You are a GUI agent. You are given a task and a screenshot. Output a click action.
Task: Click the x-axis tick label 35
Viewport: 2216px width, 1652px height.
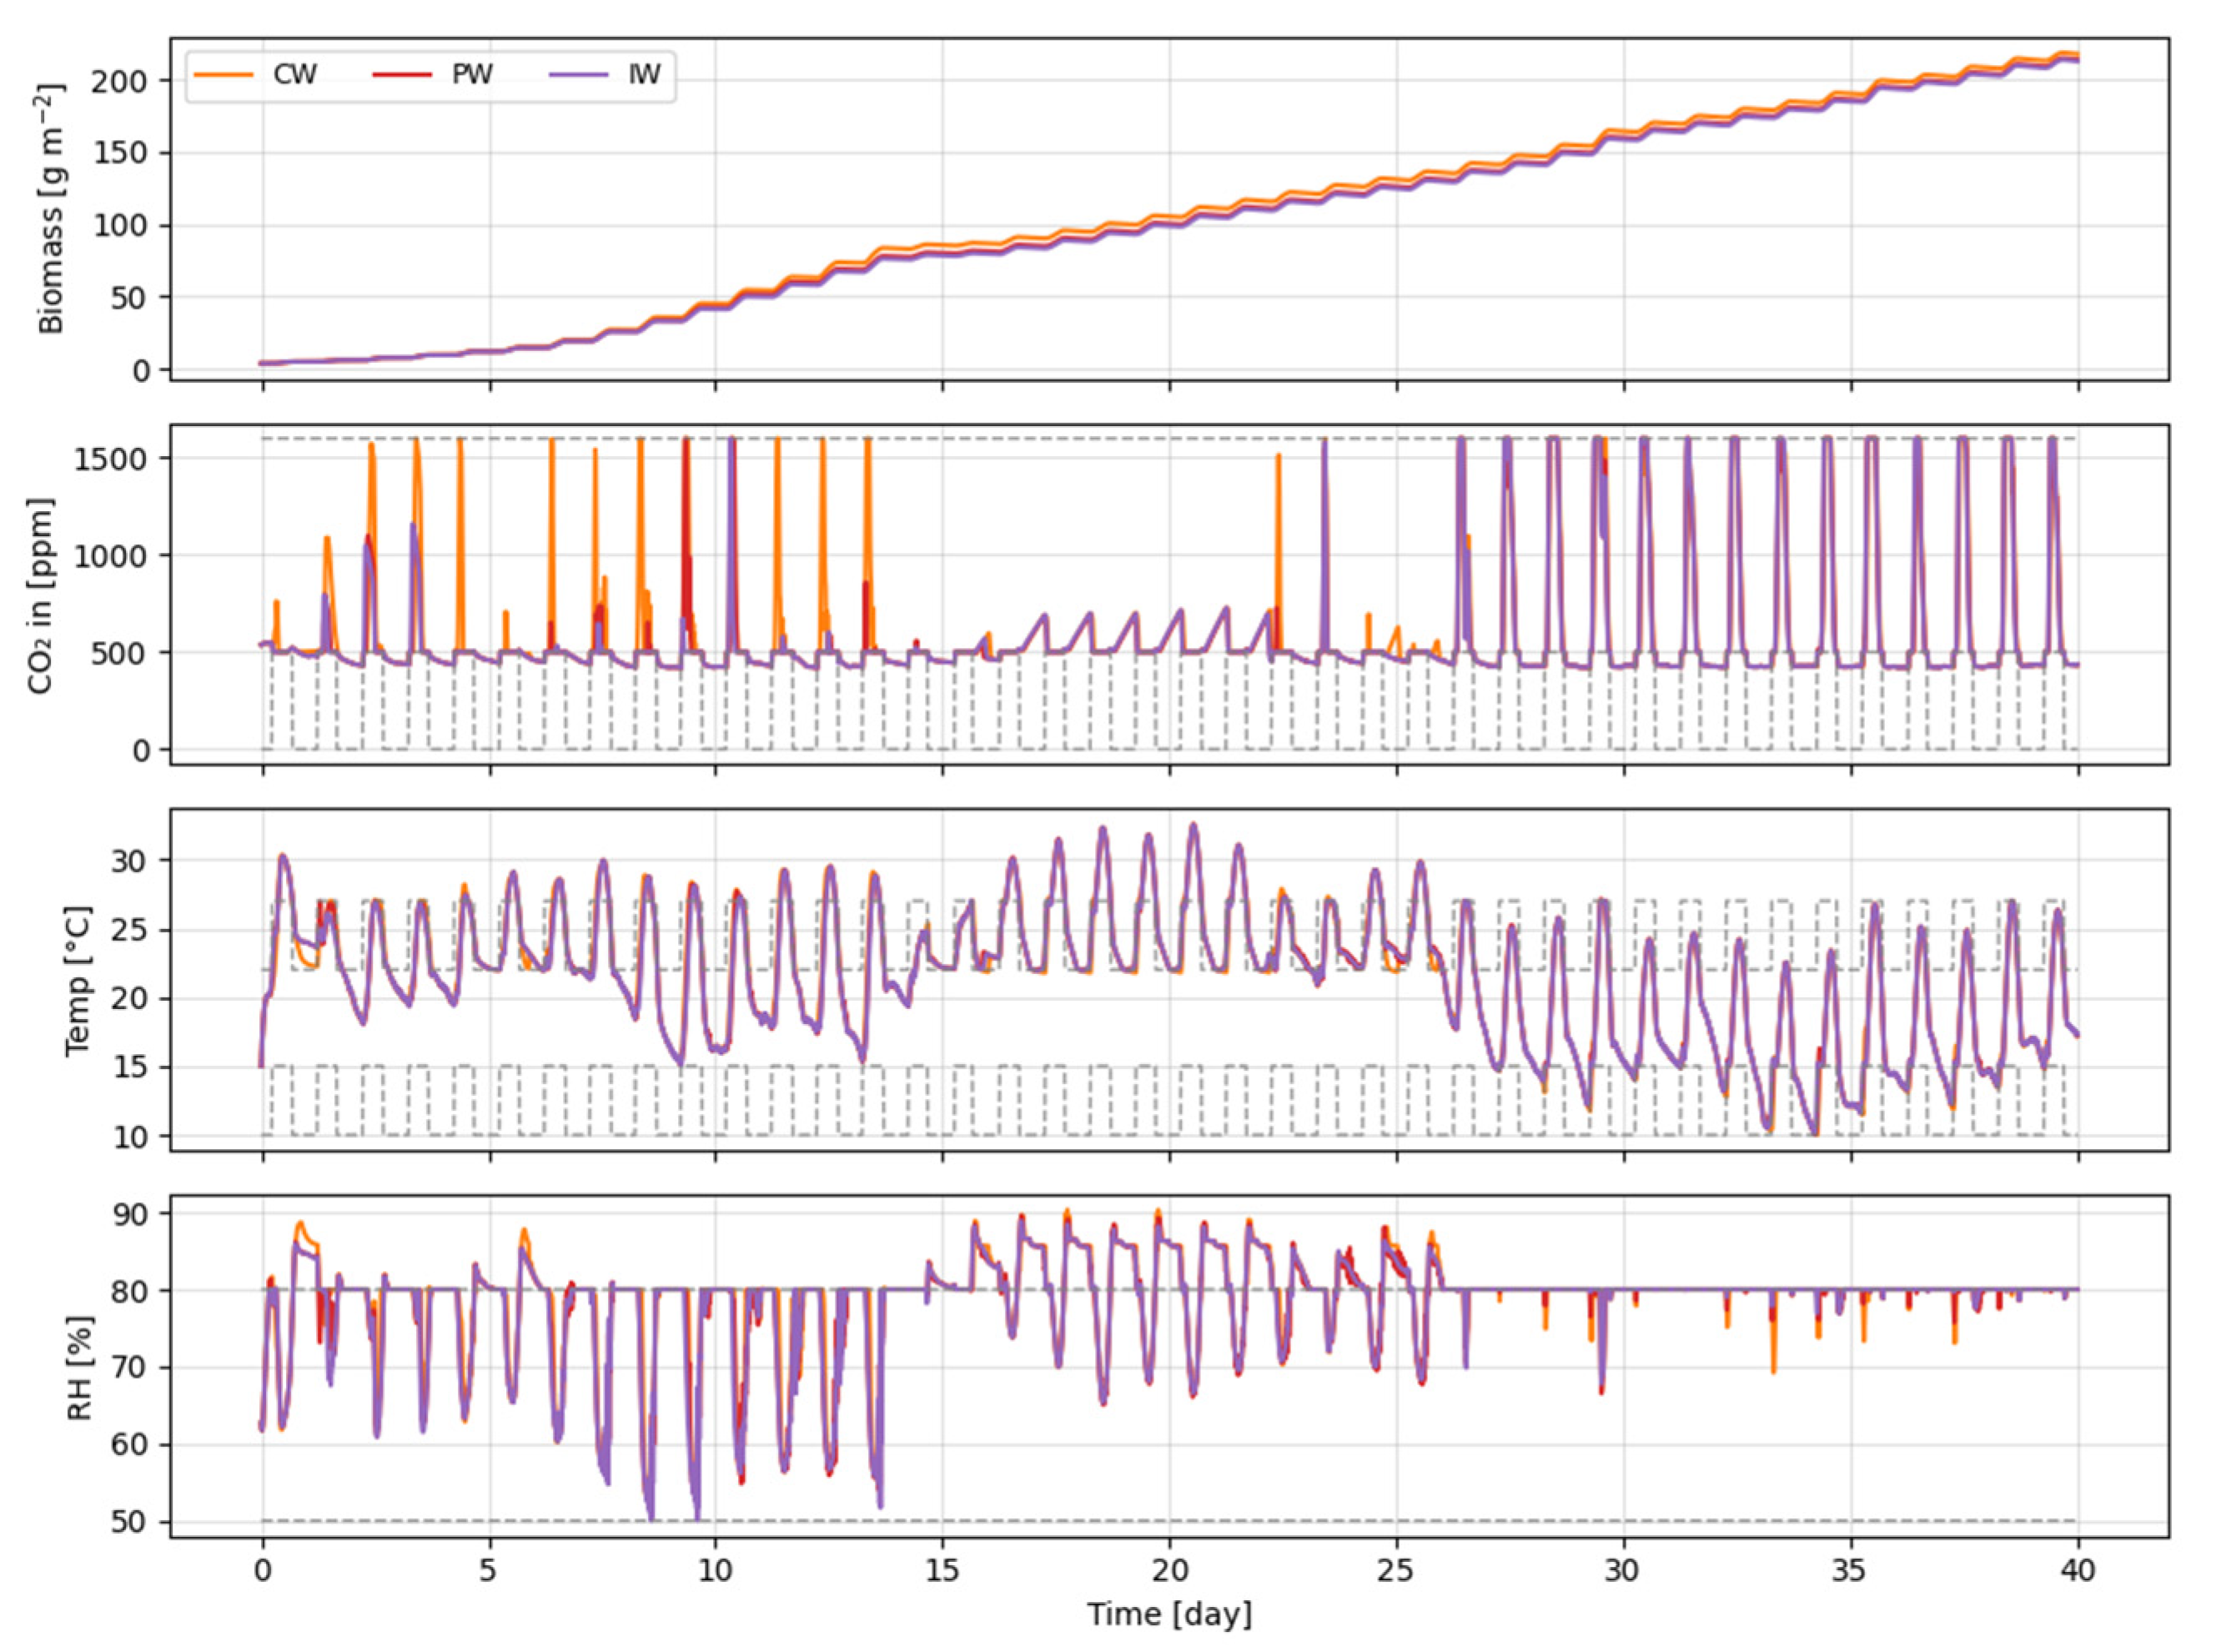(x=1850, y=1571)
